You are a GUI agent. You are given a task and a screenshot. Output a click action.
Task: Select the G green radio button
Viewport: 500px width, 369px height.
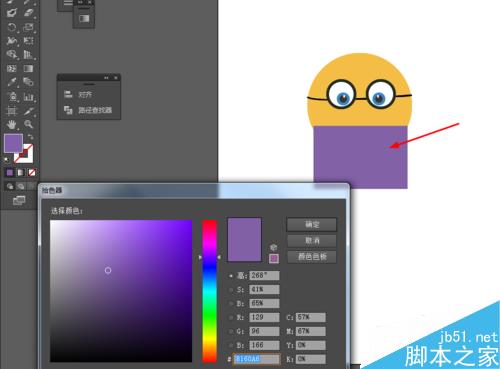tap(231, 331)
